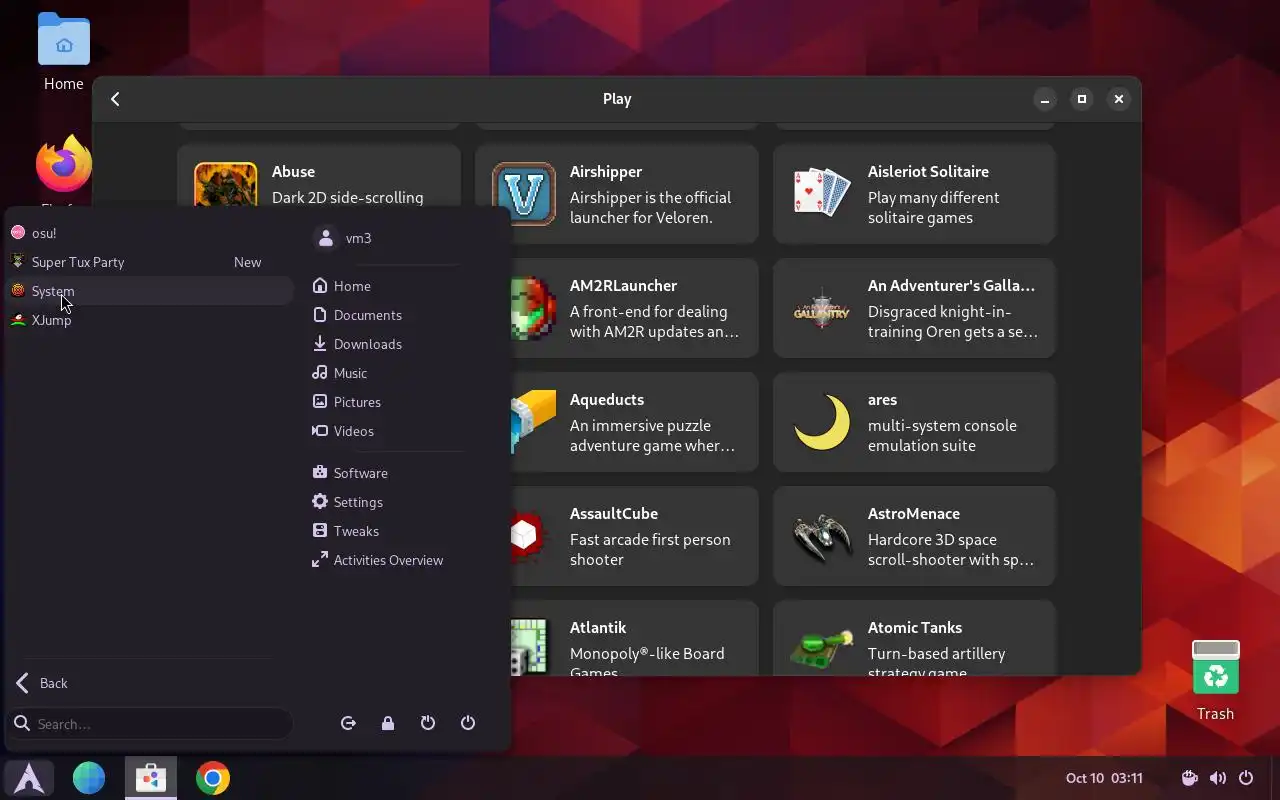Start XJump from the menu list
This screenshot has height=800, width=1280.
click(150, 320)
